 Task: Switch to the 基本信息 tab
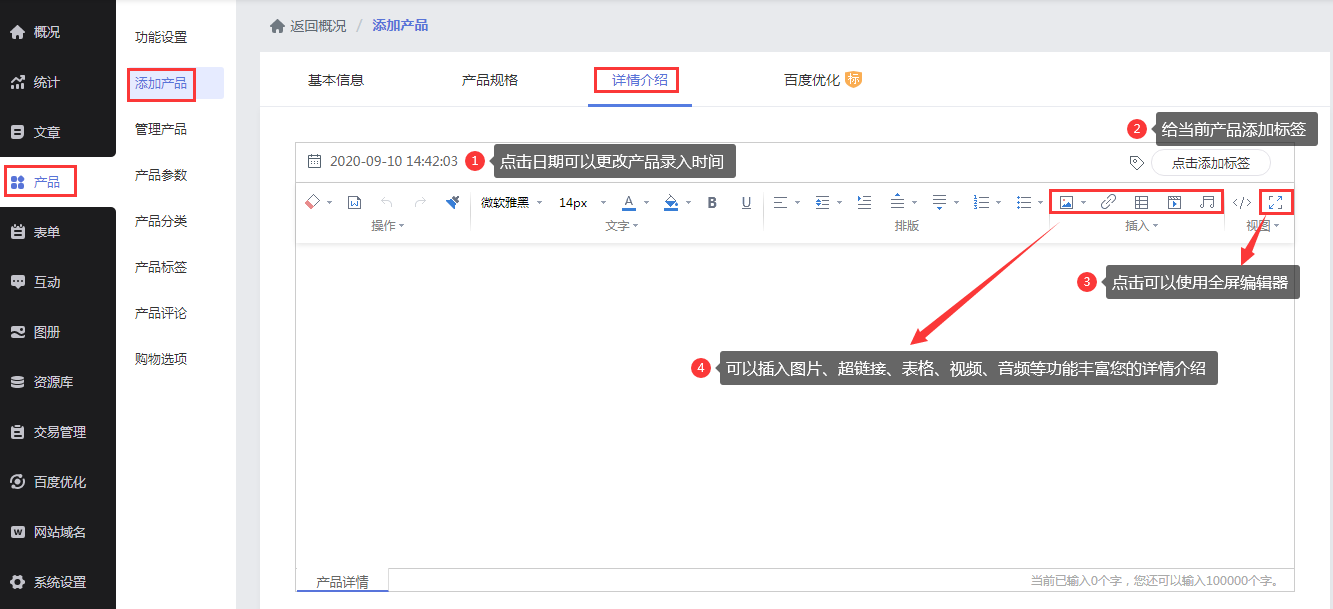[336, 80]
